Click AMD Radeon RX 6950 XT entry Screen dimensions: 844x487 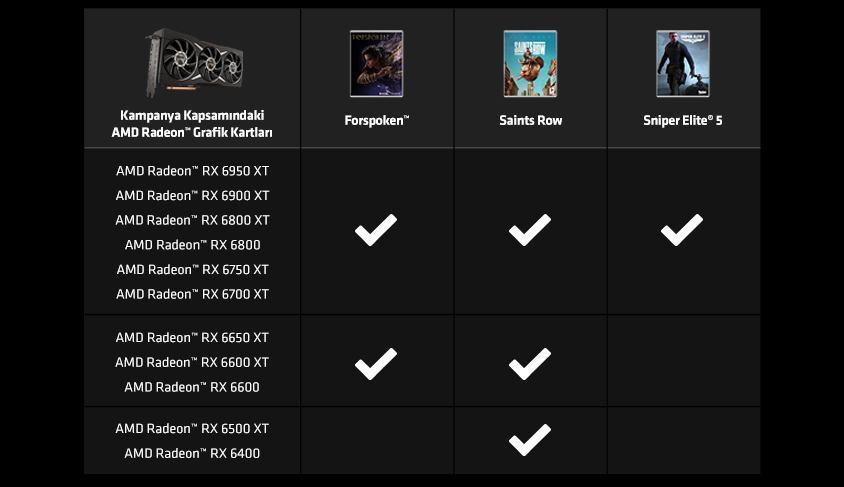[x=192, y=171]
